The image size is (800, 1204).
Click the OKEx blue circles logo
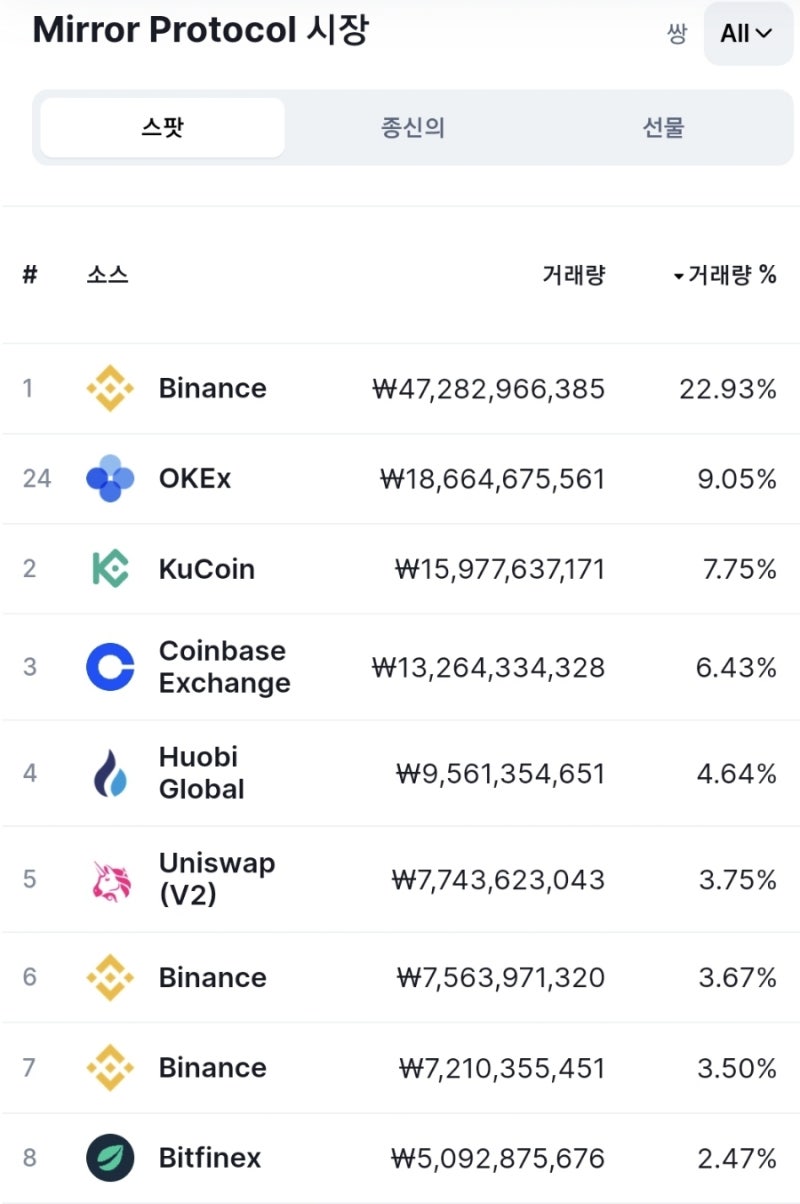pos(110,478)
